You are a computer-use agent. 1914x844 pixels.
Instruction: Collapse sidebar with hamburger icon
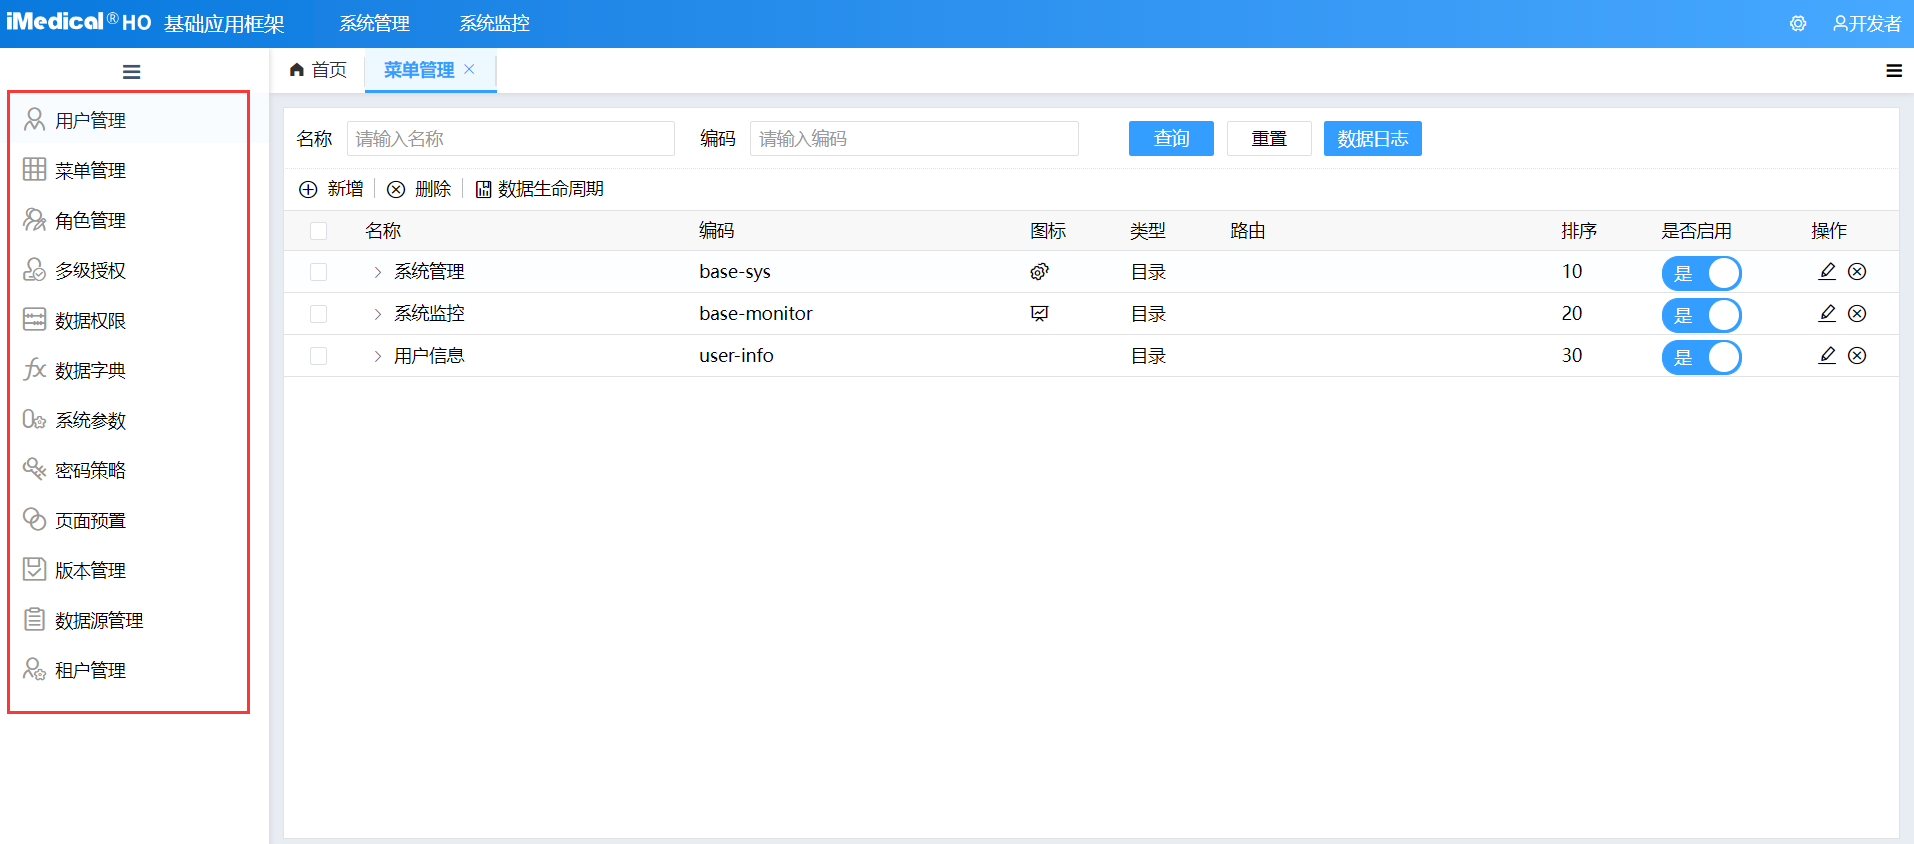click(131, 72)
